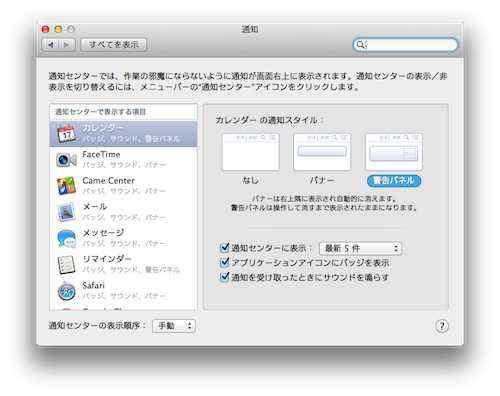500x396 pixels.
Task: Select the カレンダー calendar icon in list
Action: click(x=66, y=134)
